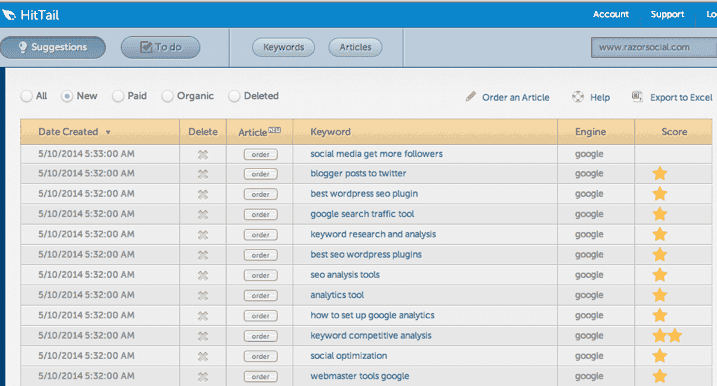Open the Account menu
The height and width of the screenshot is (386, 717).
(611, 14)
